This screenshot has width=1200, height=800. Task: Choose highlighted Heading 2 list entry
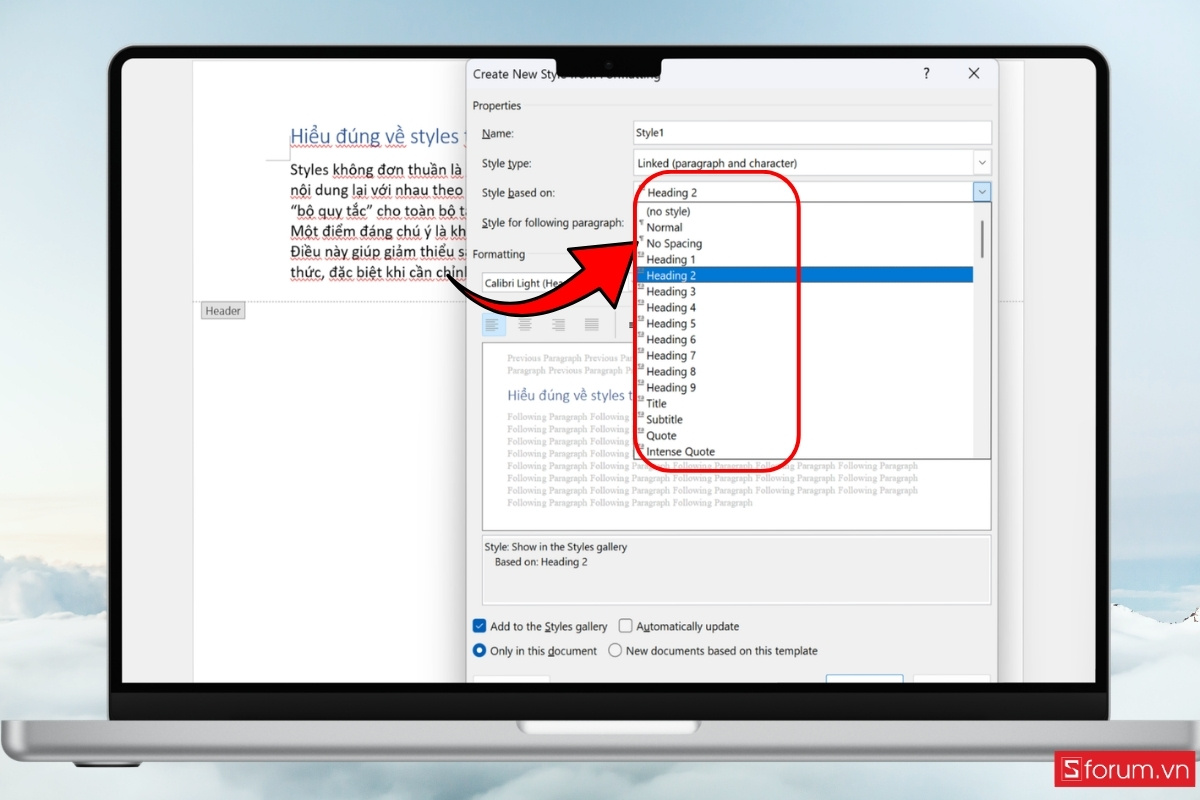pos(804,275)
